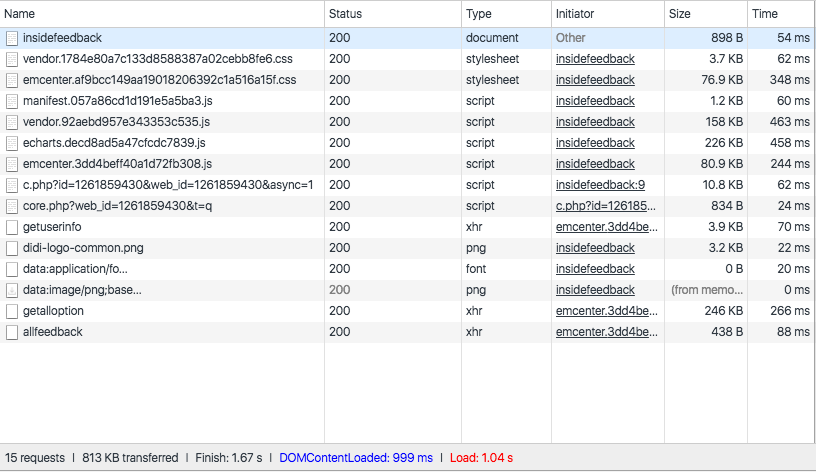
Task: Click the file icon beside insidefeedback
Action: (x=12, y=38)
